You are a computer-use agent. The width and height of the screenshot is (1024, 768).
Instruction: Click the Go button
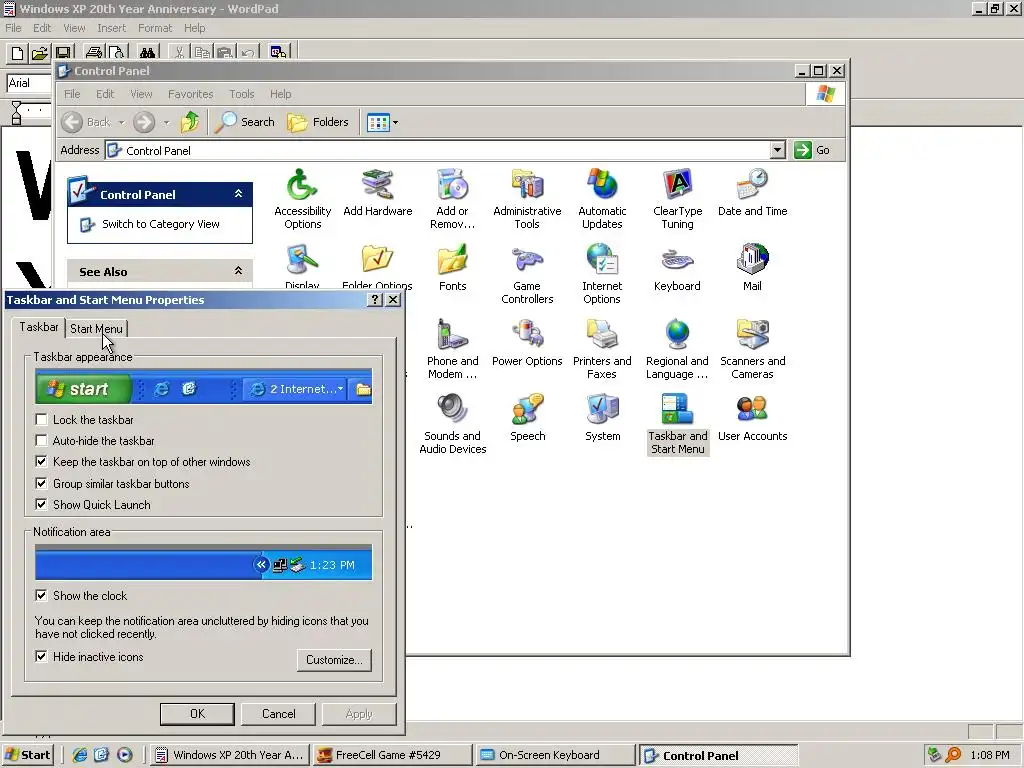(x=812, y=150)
